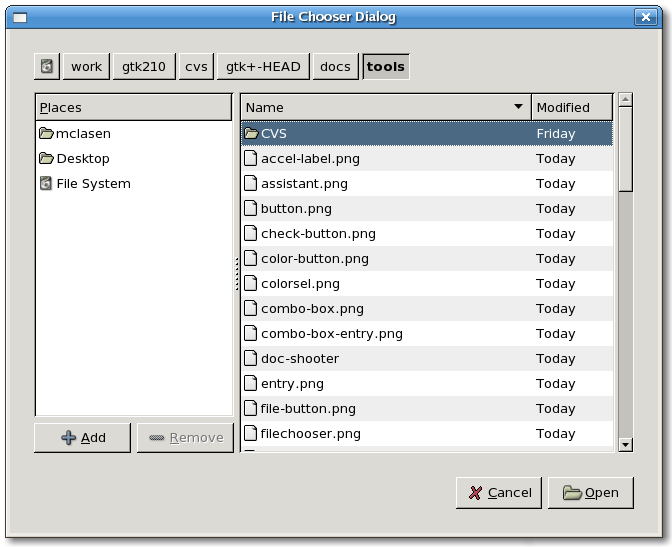Image resolution: width=672 pixels, height=547 pixels.
Task: Click the File System drive icon
Action: tap(46, 184)
